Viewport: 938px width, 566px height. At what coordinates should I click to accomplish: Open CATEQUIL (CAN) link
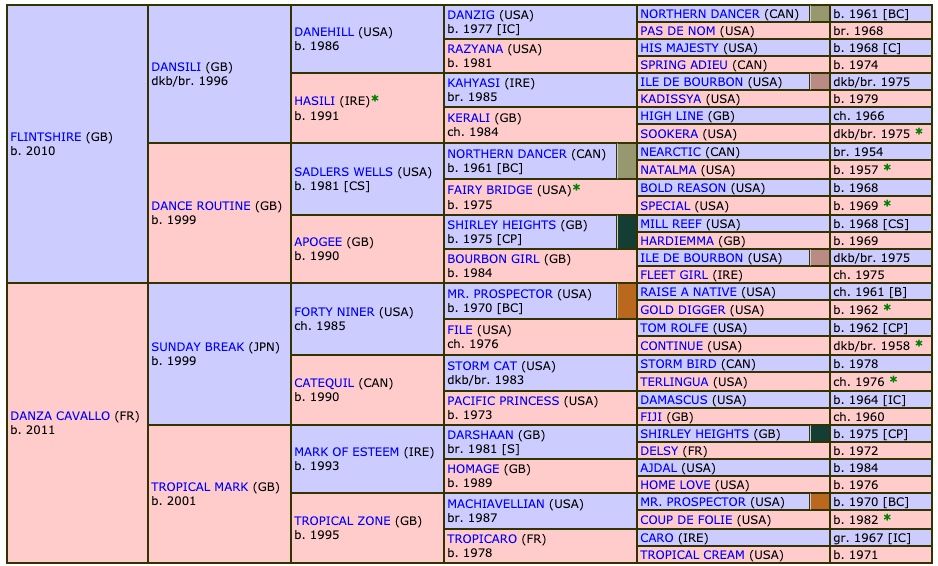click(x=324, y=383)
